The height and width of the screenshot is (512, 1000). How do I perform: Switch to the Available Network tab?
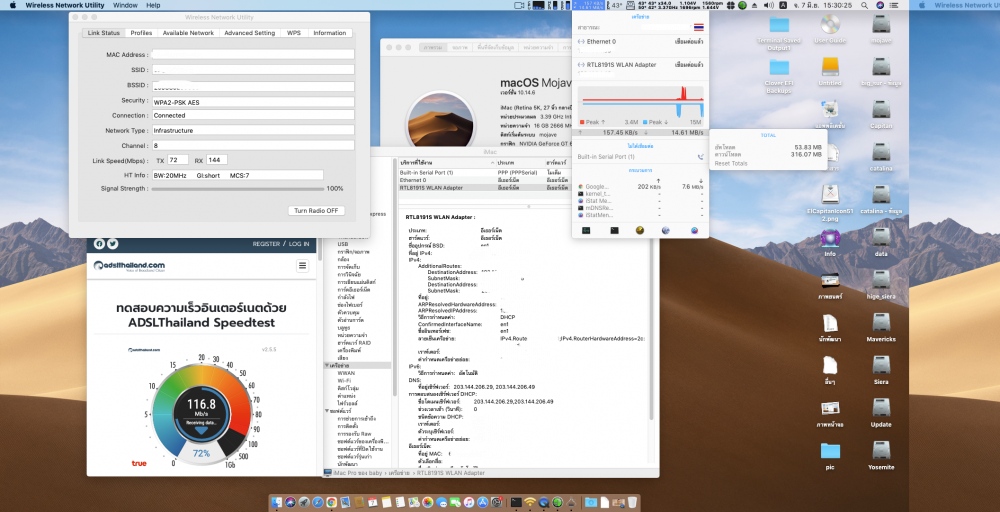(188, 33)
